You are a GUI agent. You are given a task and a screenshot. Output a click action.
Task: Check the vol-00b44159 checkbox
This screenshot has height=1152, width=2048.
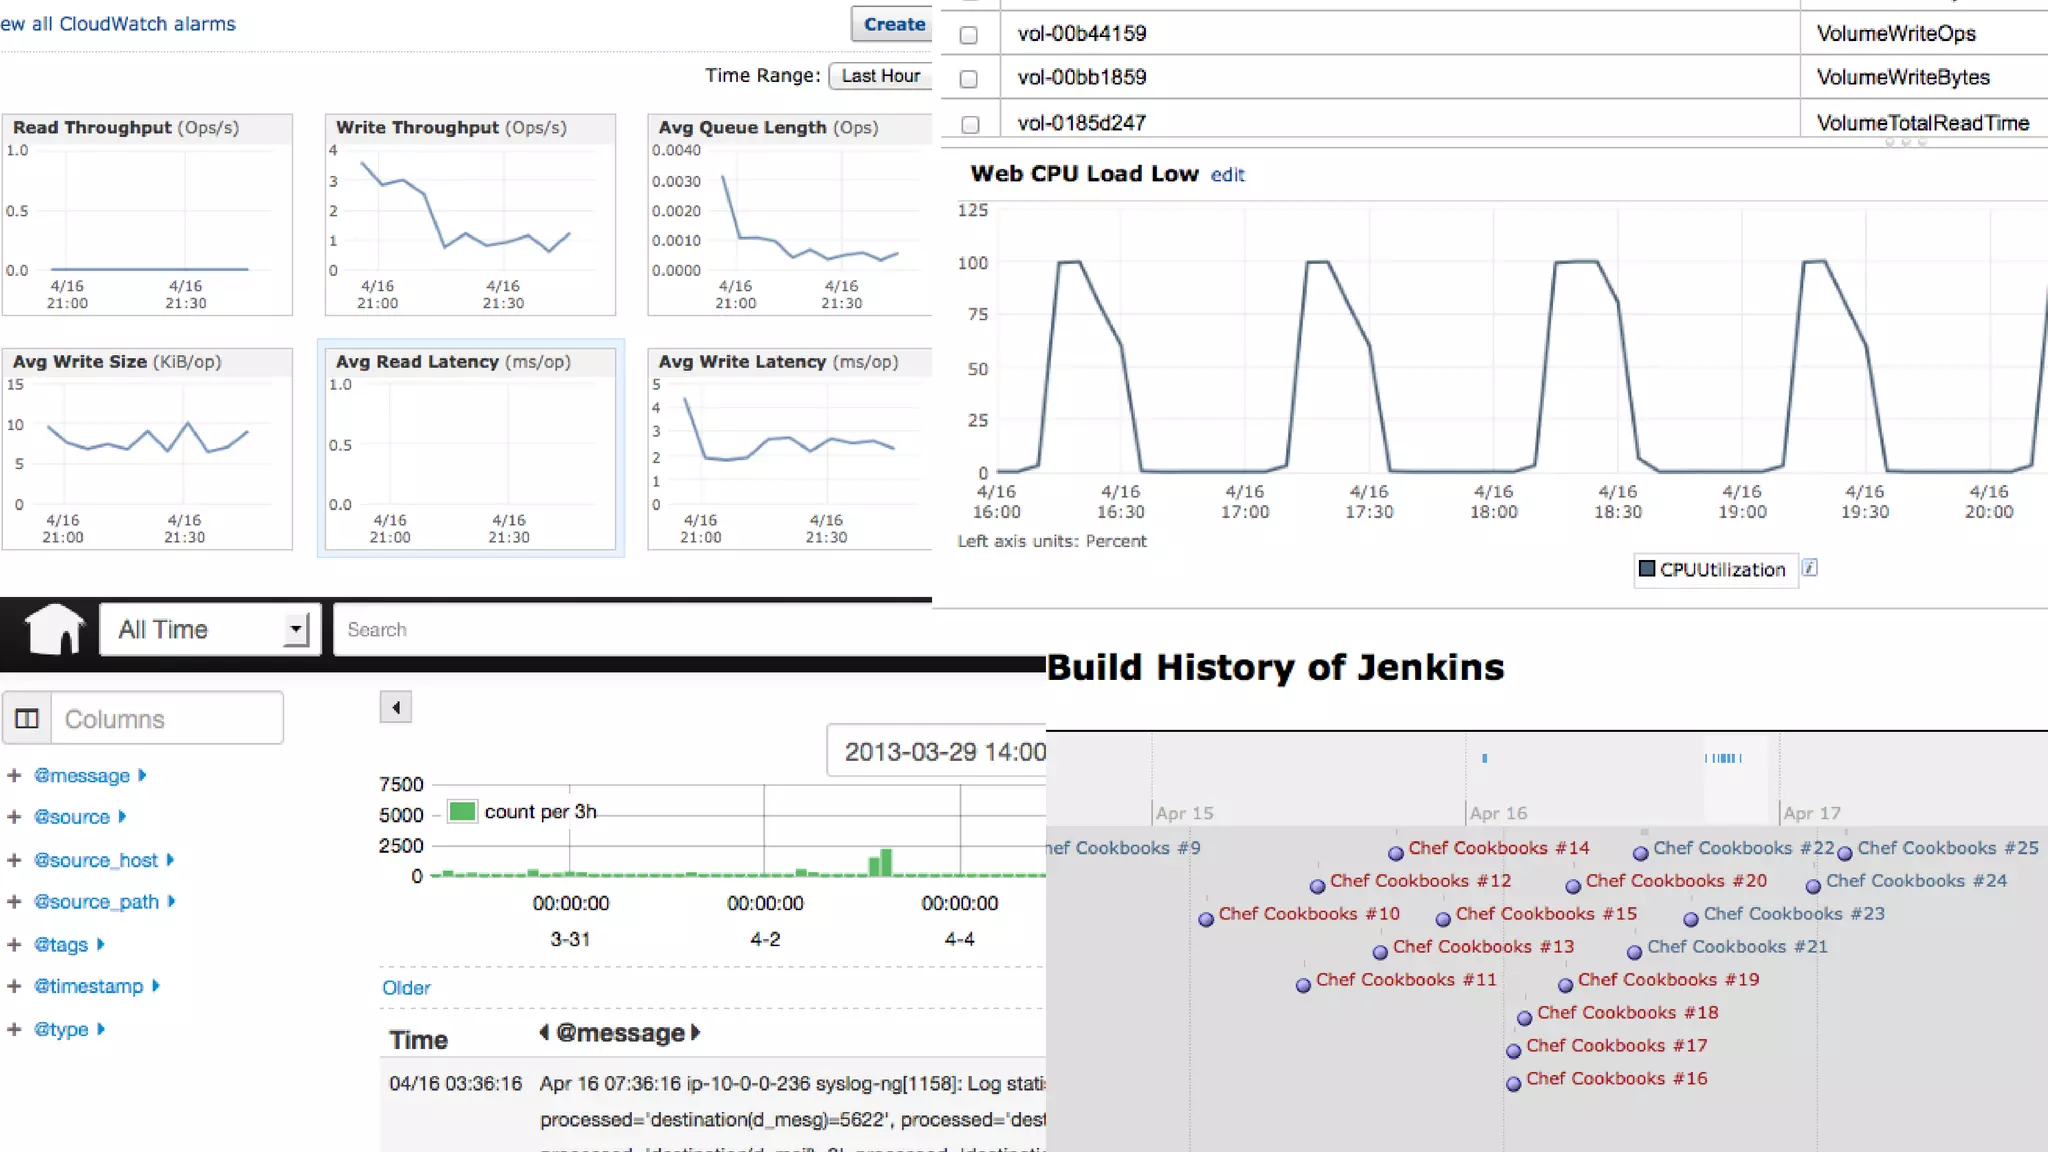point(968,35)
